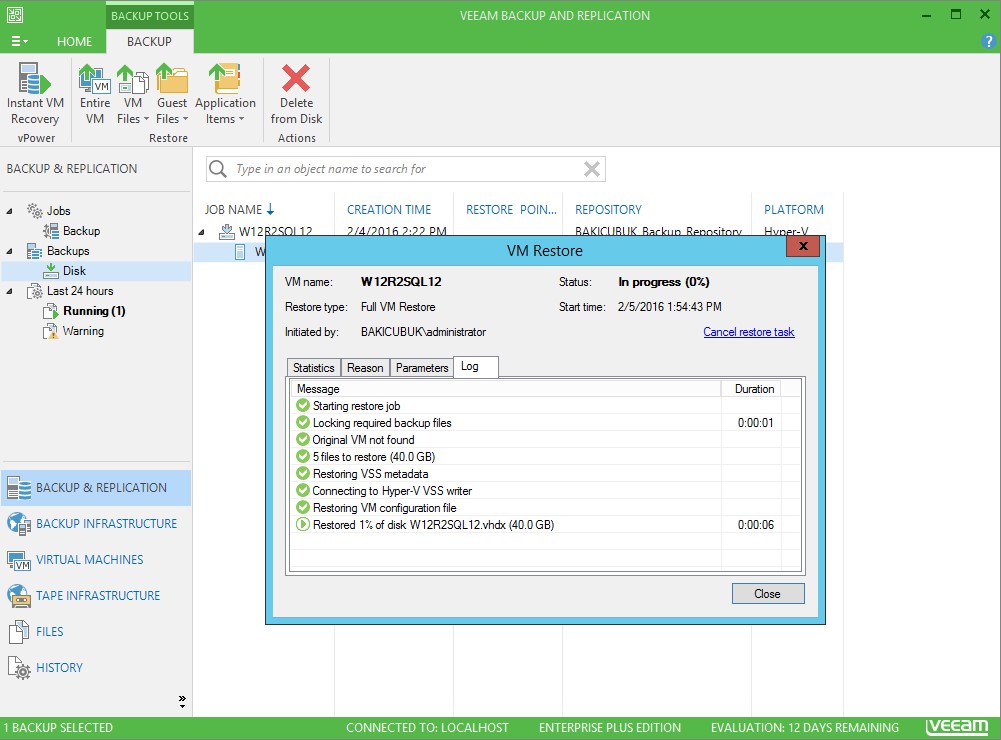Open the Application Items dropdown arrow
The width and height of the screenshot is (1001, 740).
click(x=241, y=119)
